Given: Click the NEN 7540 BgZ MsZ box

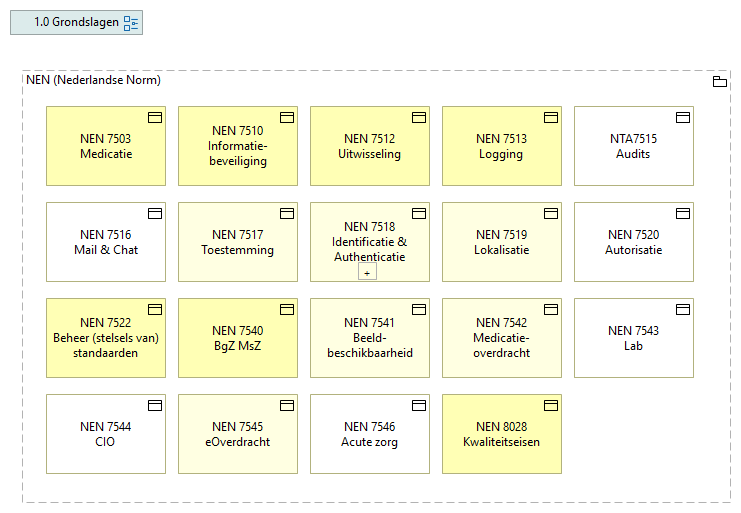Looking at the screenshot, I should coord(238,339).
